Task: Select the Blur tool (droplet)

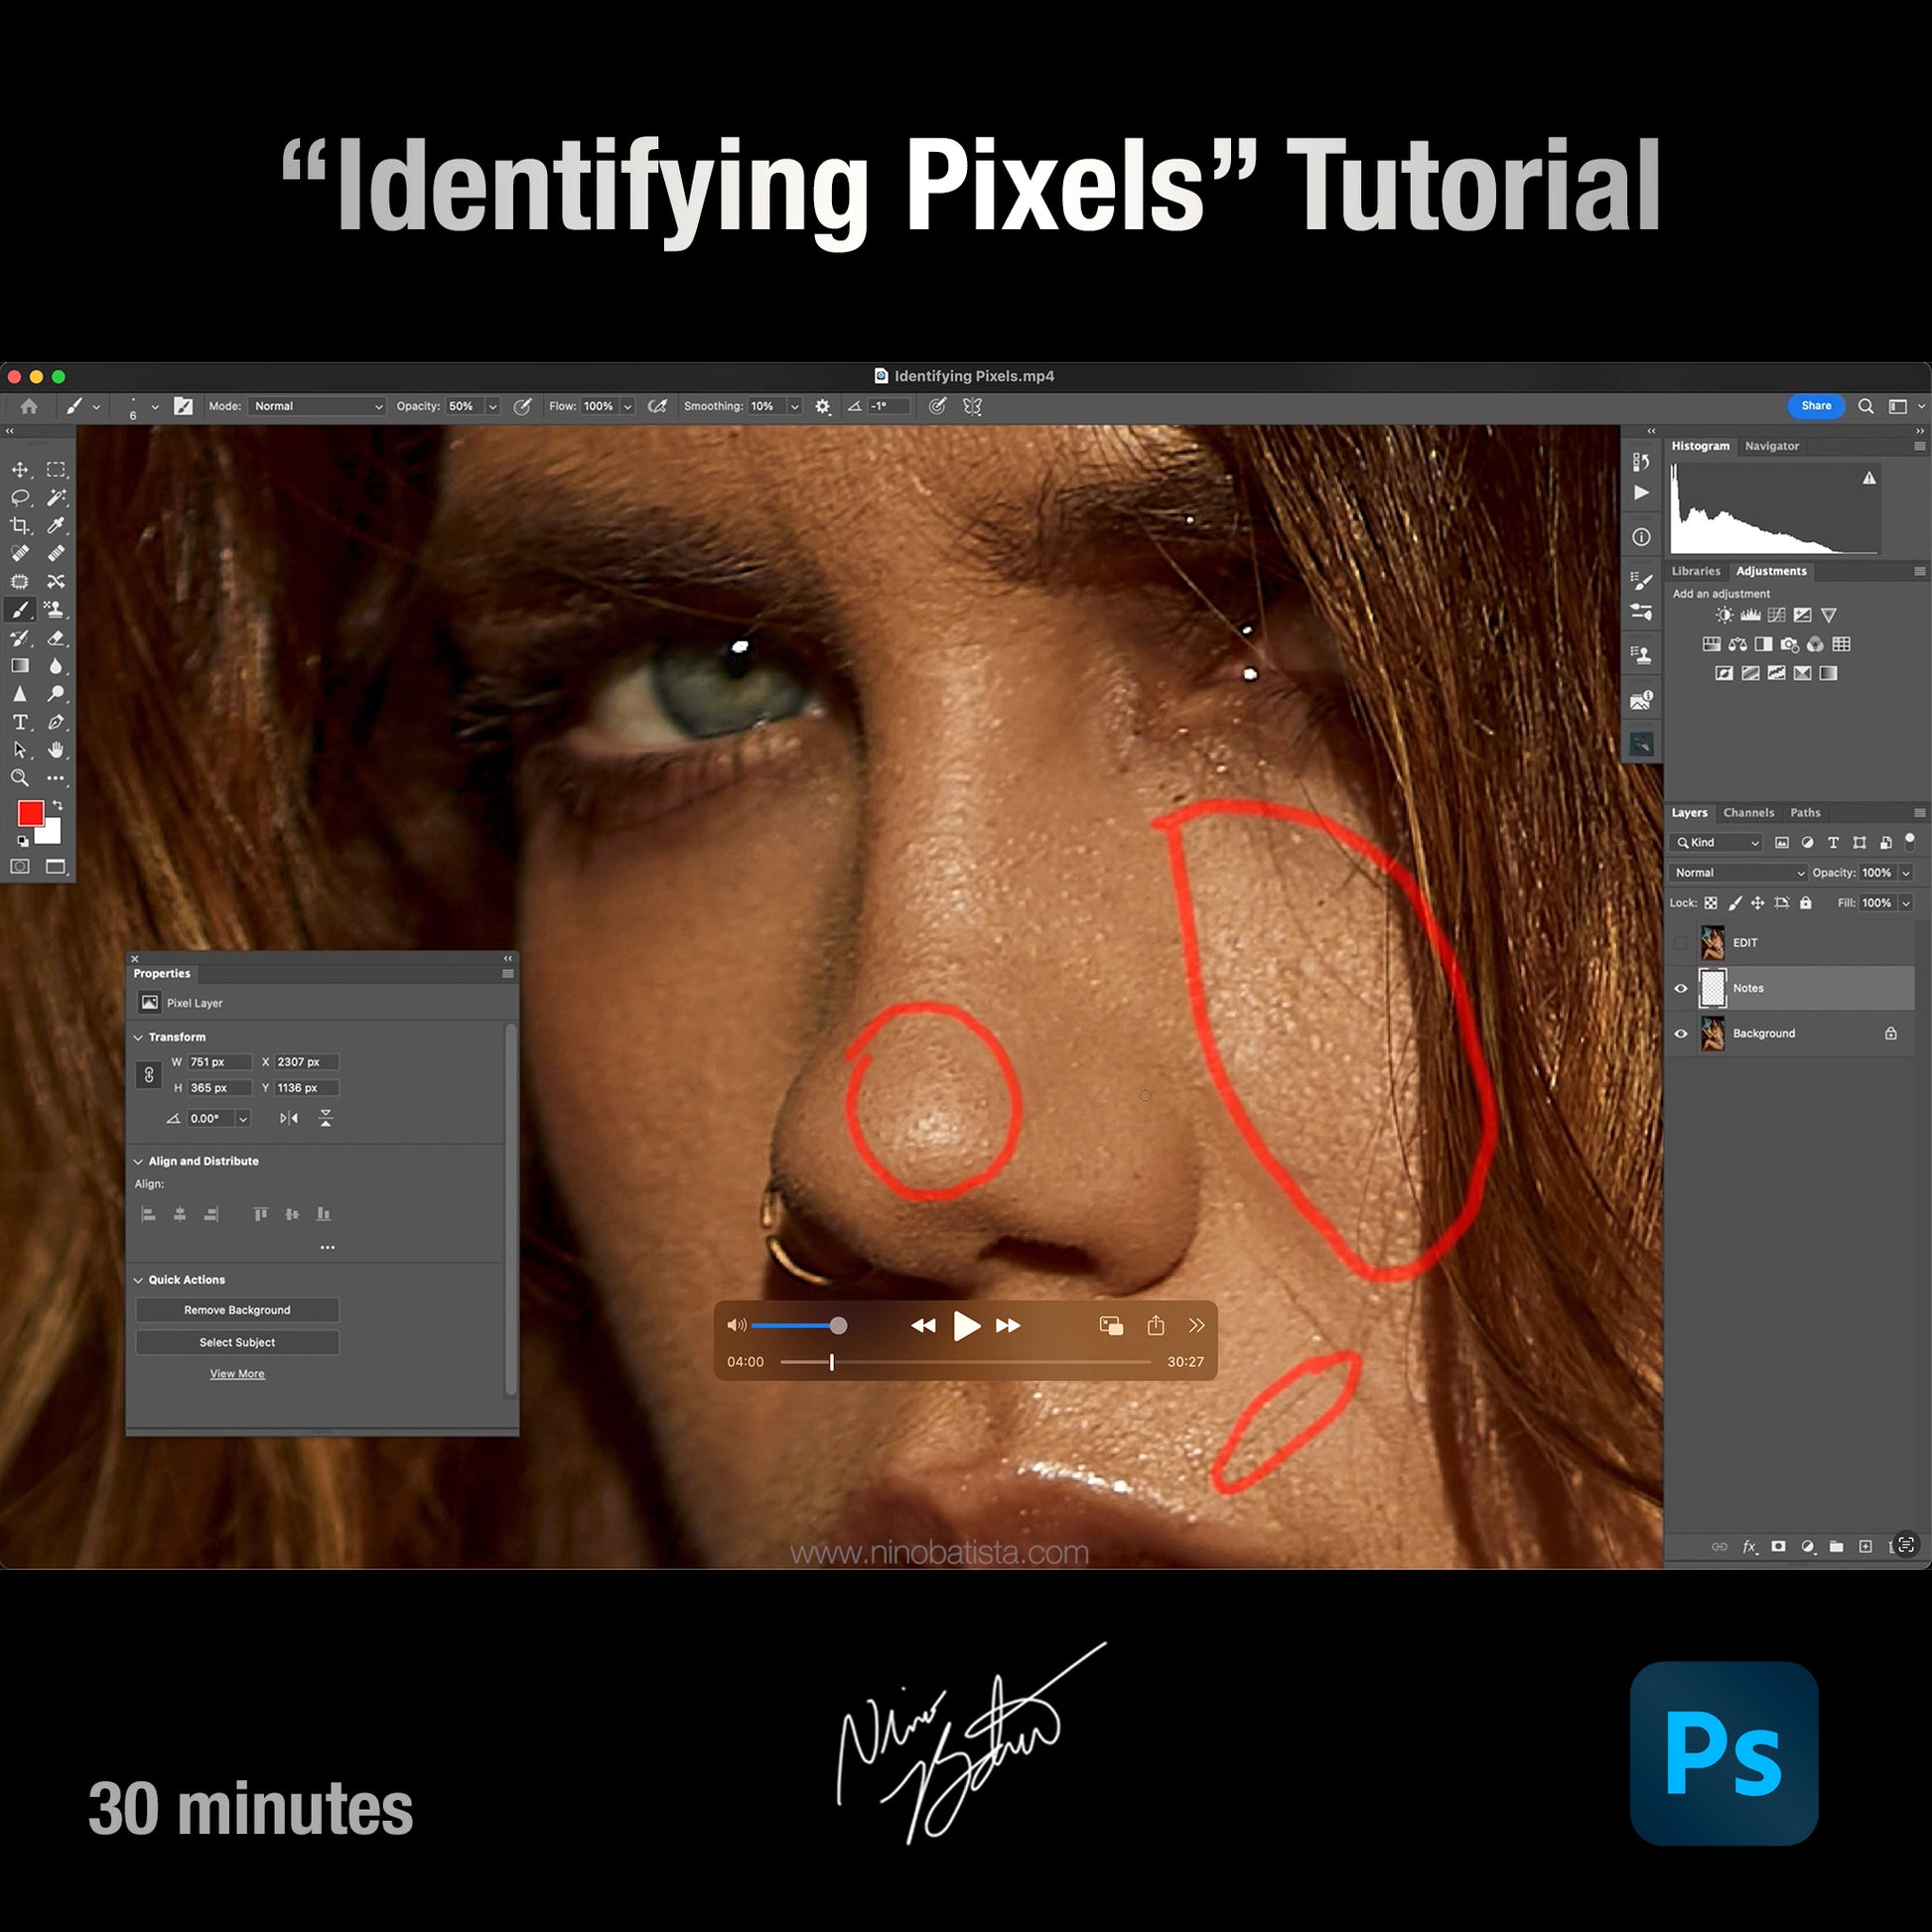Action: coord(56,665)
